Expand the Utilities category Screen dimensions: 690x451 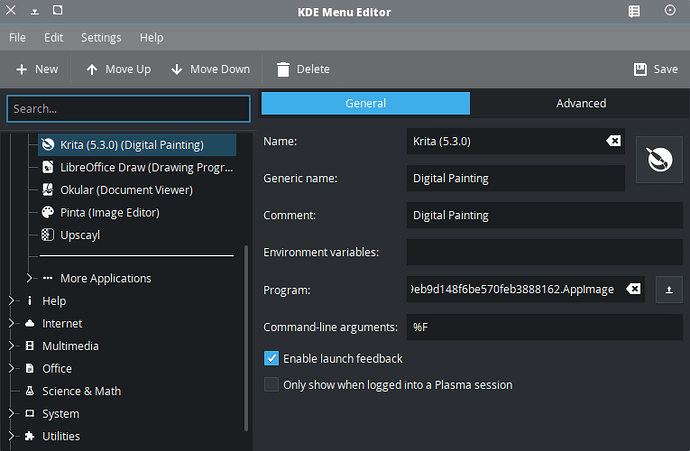(x=11, y=436)
